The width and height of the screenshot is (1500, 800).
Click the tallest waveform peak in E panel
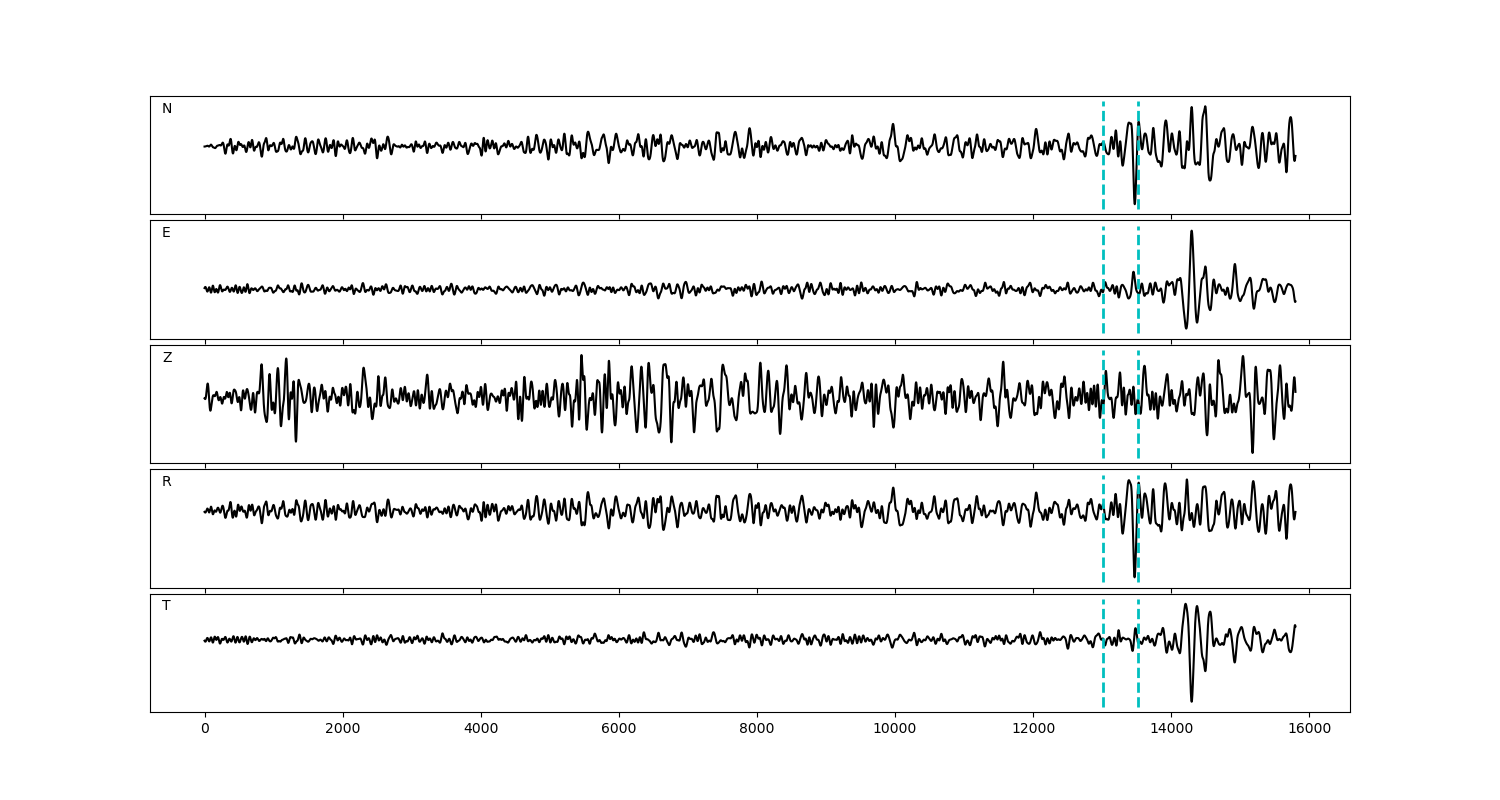click(1191, 232)
